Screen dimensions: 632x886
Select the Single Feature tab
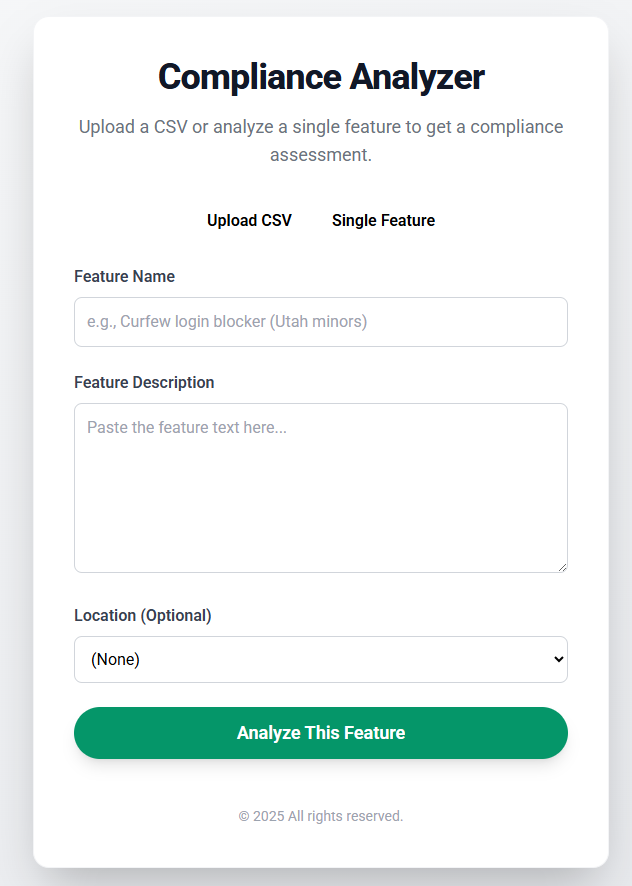click(x=383, y=220)
